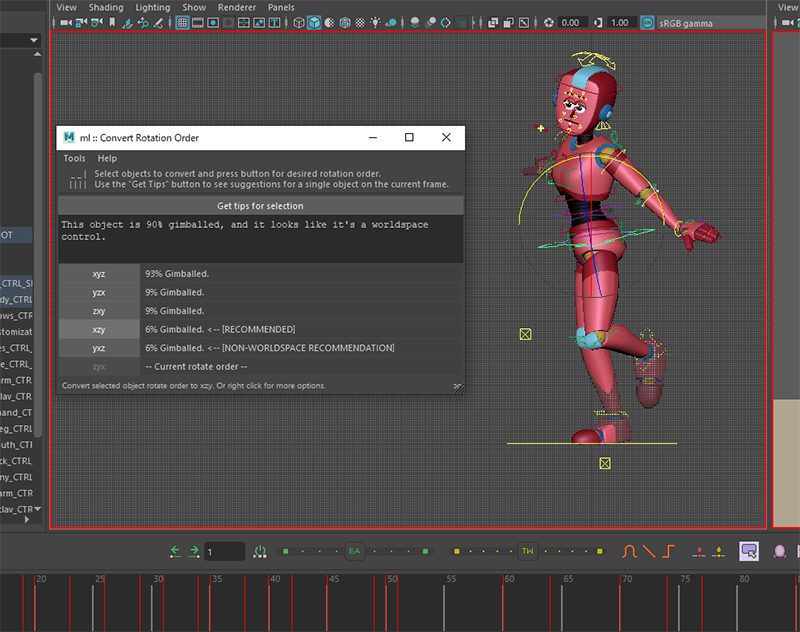Toggle the blue shaded-cube display mode
800x632 pixels.
point(314,23)
